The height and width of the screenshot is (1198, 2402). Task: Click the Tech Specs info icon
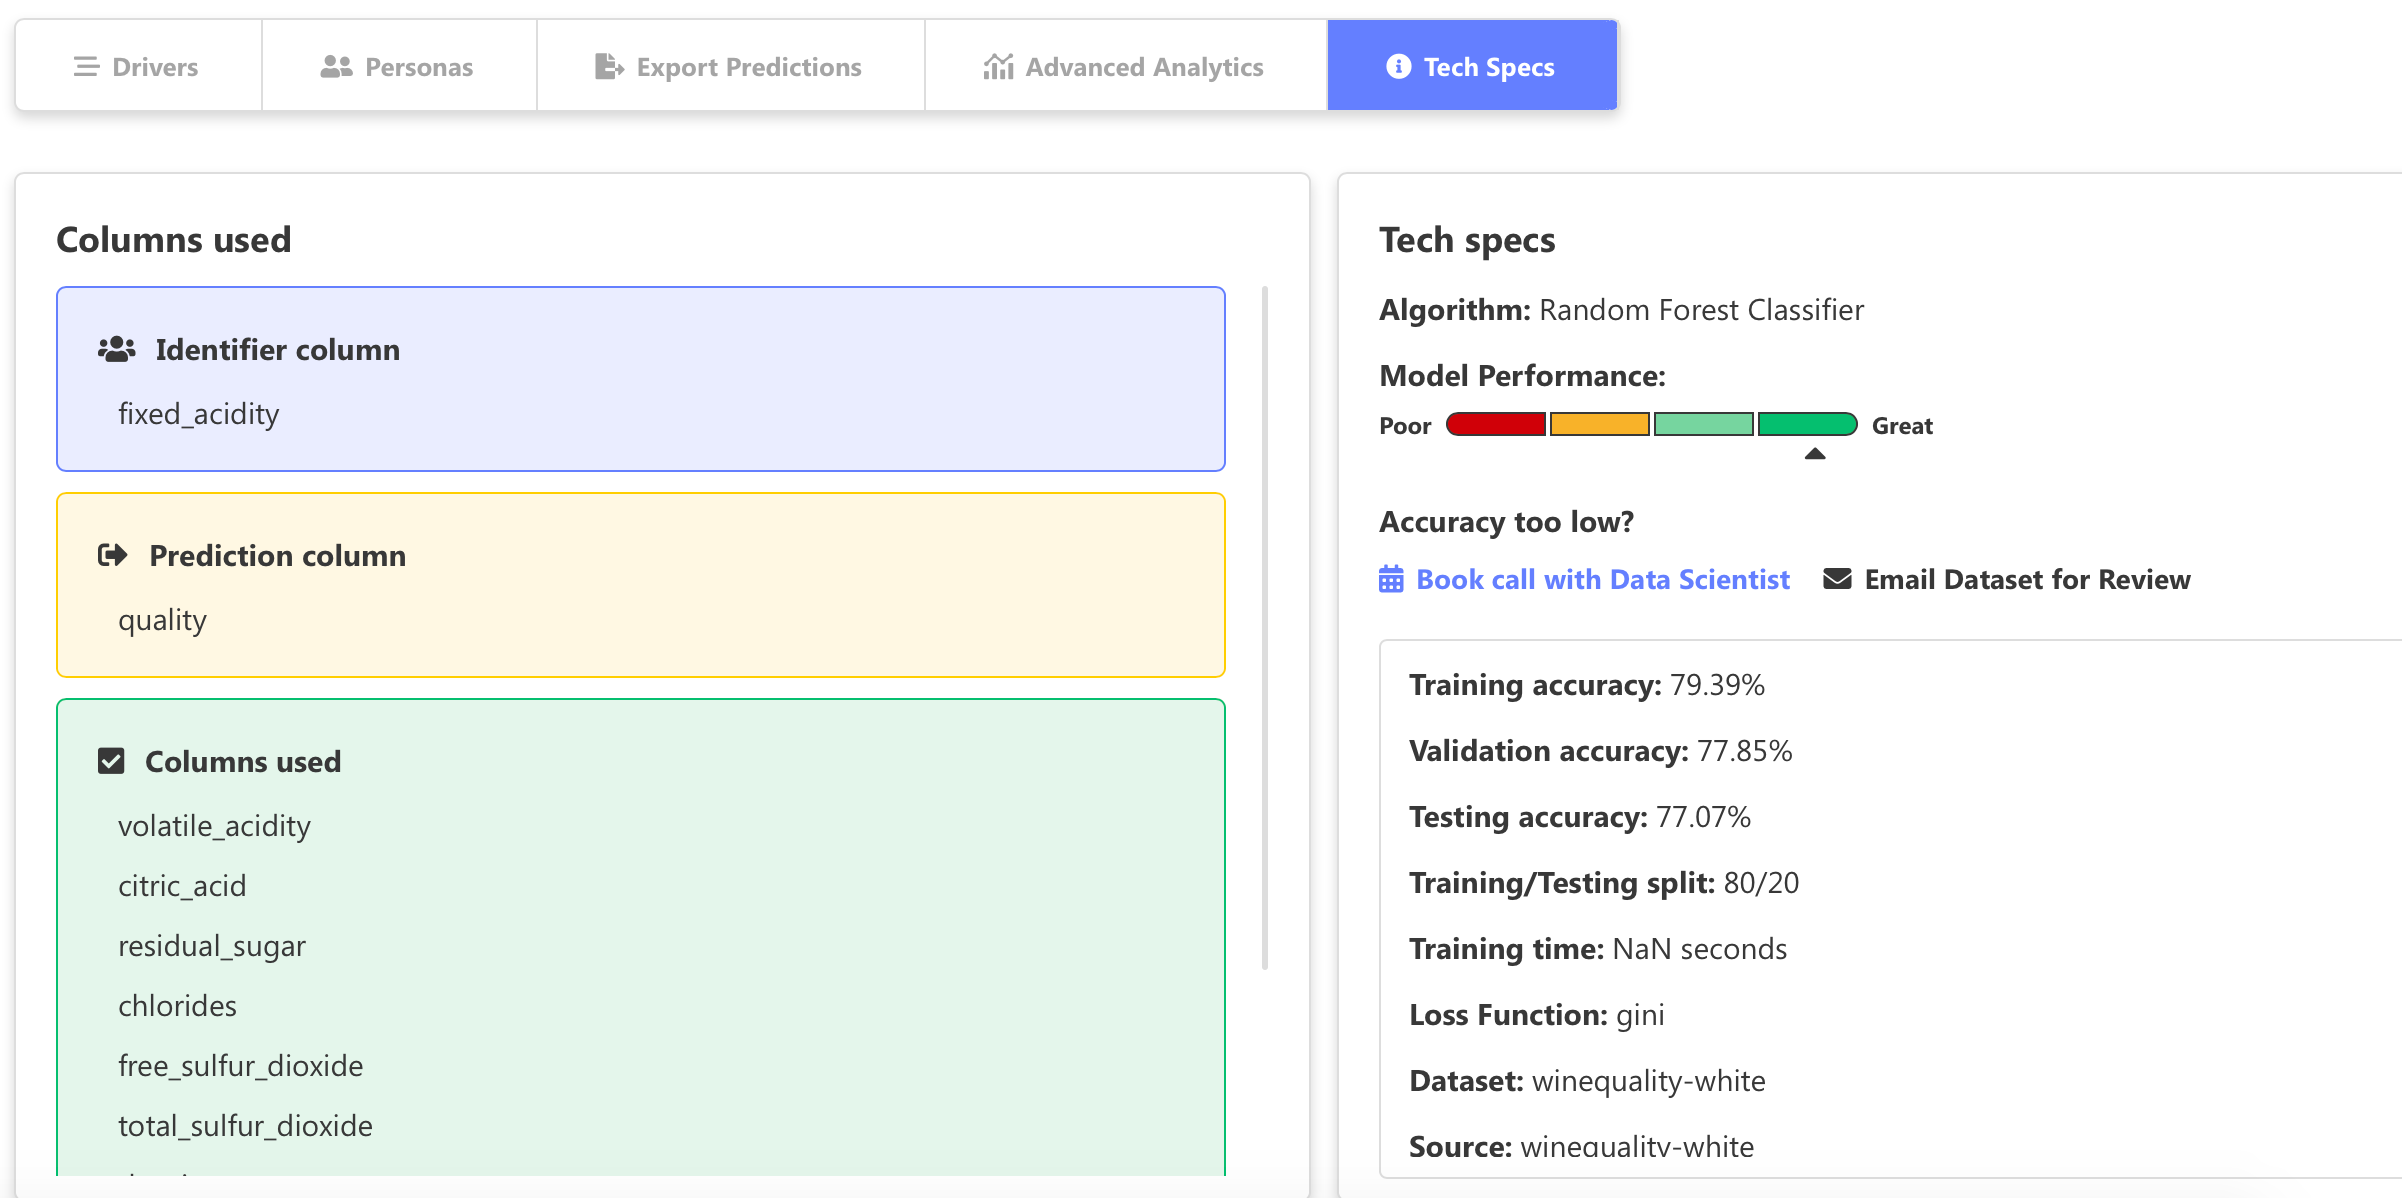pyautogui.click(x=1398, y=67)
